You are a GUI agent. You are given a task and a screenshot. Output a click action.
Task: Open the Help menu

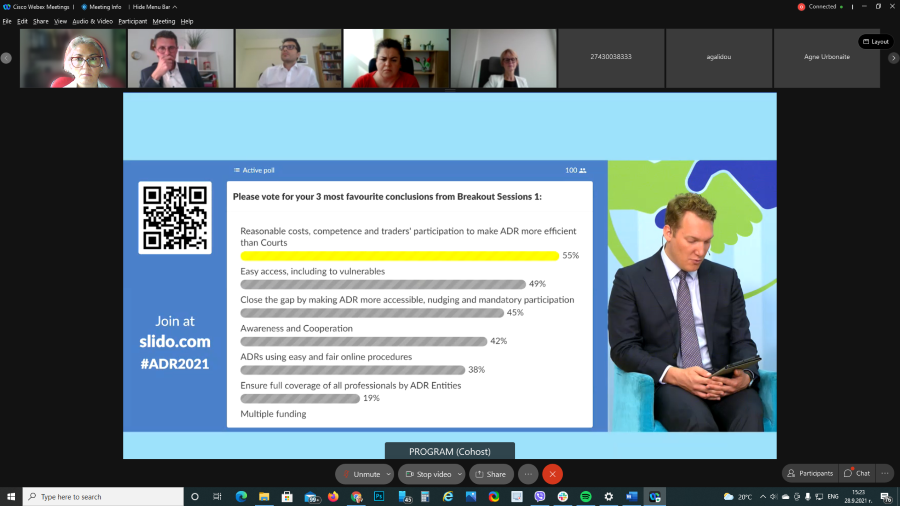(187, 21)
